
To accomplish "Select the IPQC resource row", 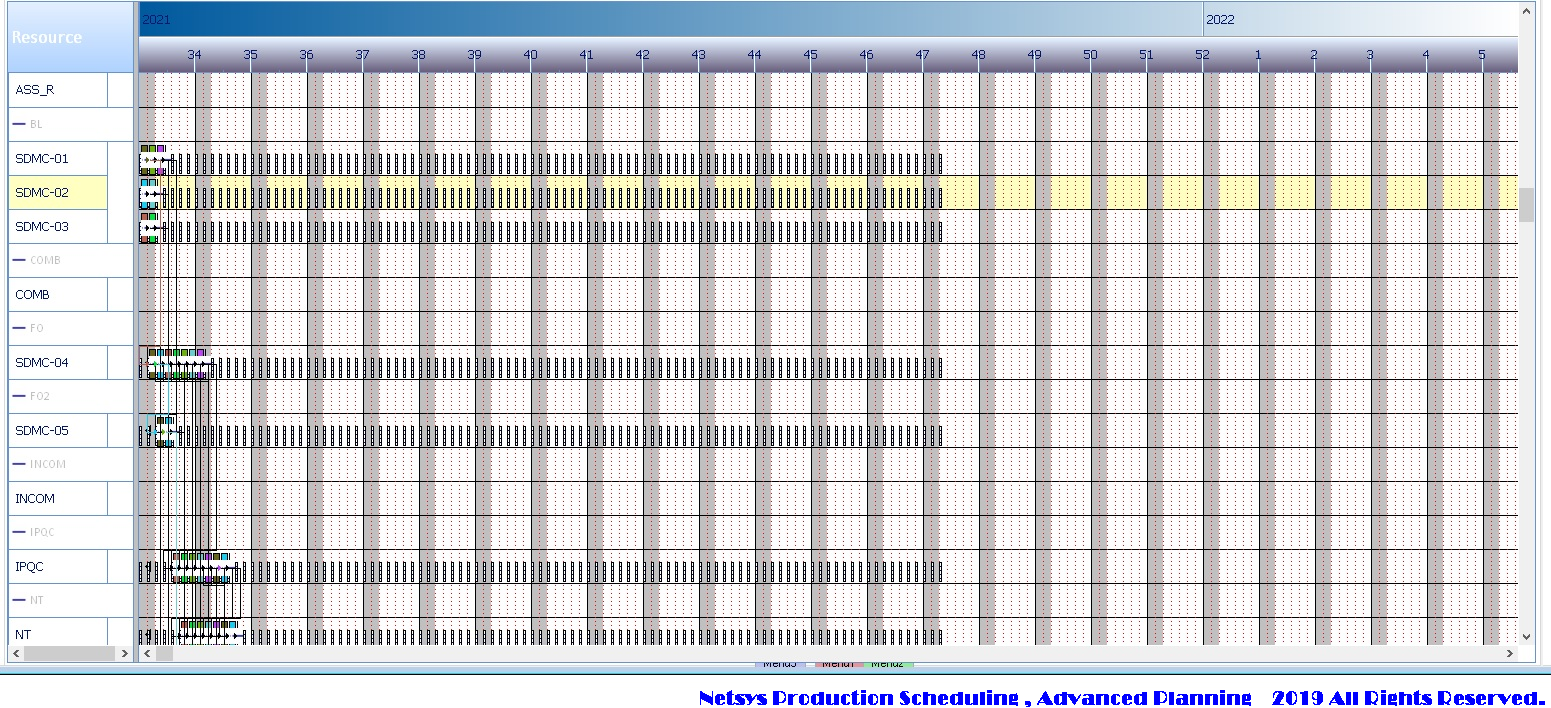I will tap(58, 566).
